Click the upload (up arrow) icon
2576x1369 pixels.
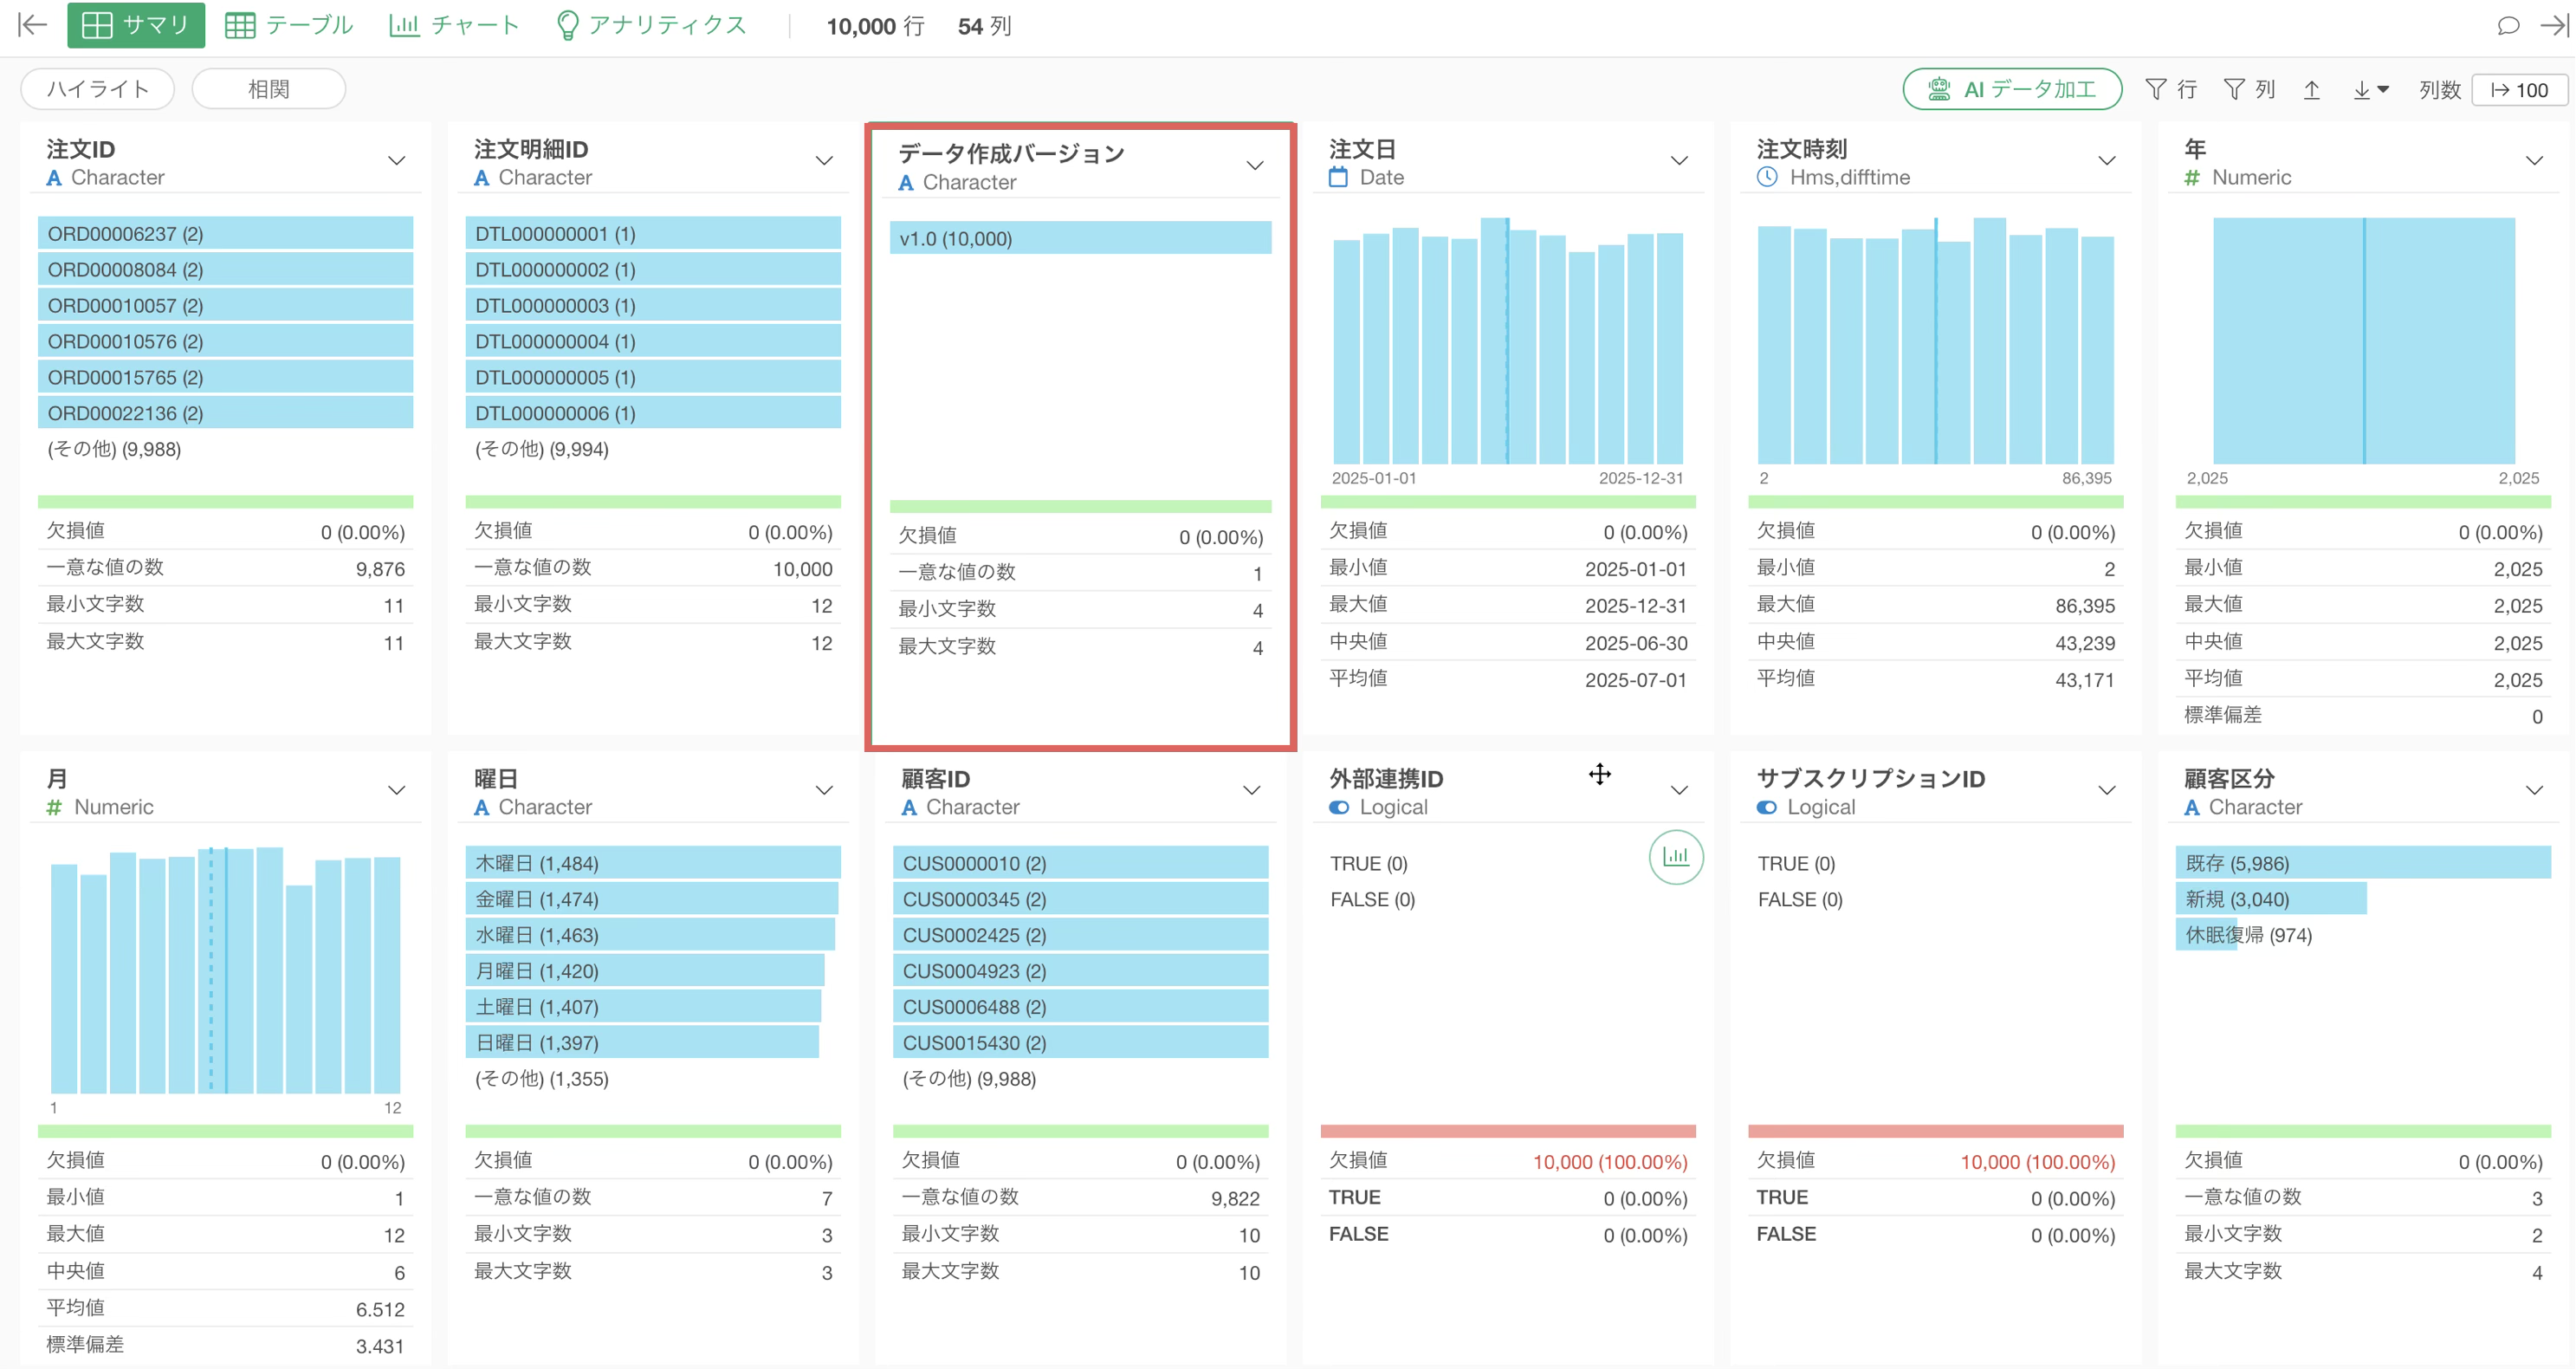pyautogui.click(x=2311, y=90)
